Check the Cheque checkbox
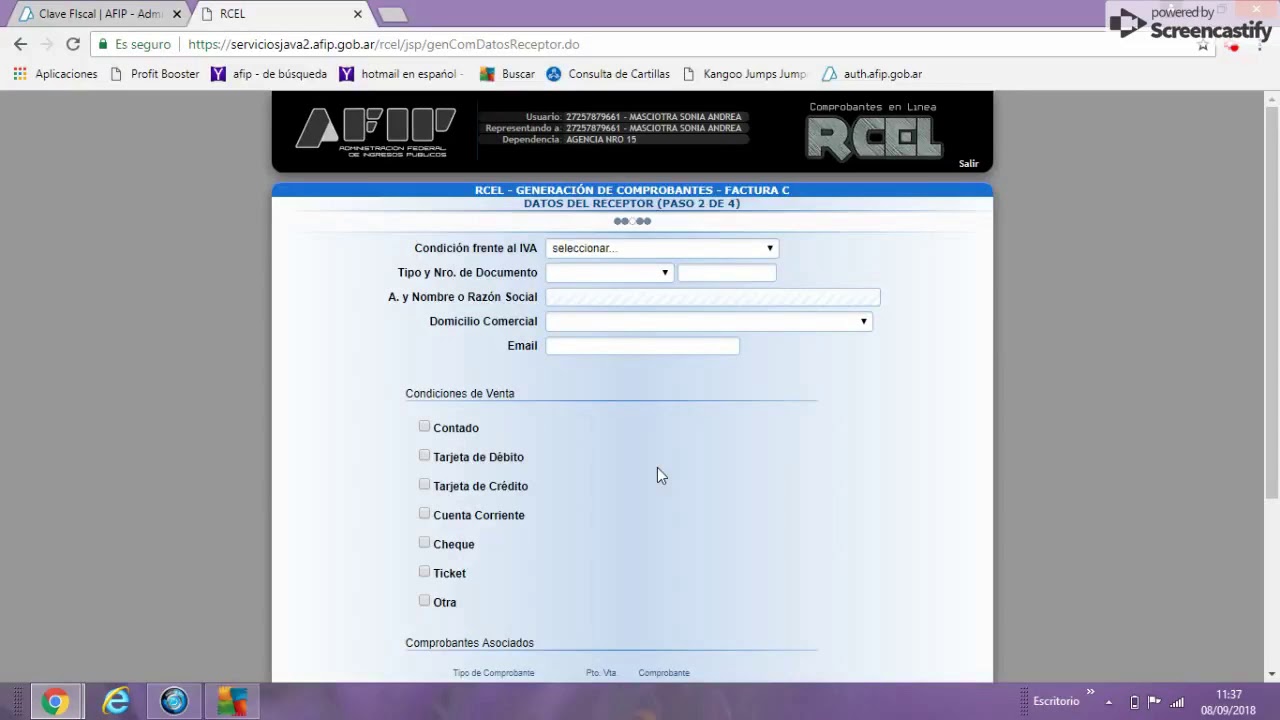This screenshot has width=1280, height=720. click(x=424, y=543)
